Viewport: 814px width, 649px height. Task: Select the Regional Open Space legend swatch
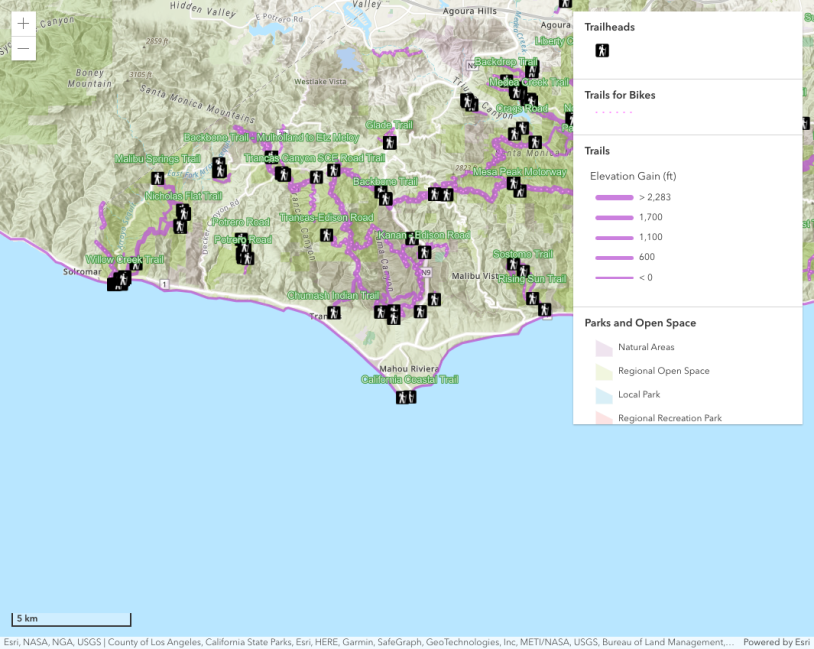click(x=603, y=371)
